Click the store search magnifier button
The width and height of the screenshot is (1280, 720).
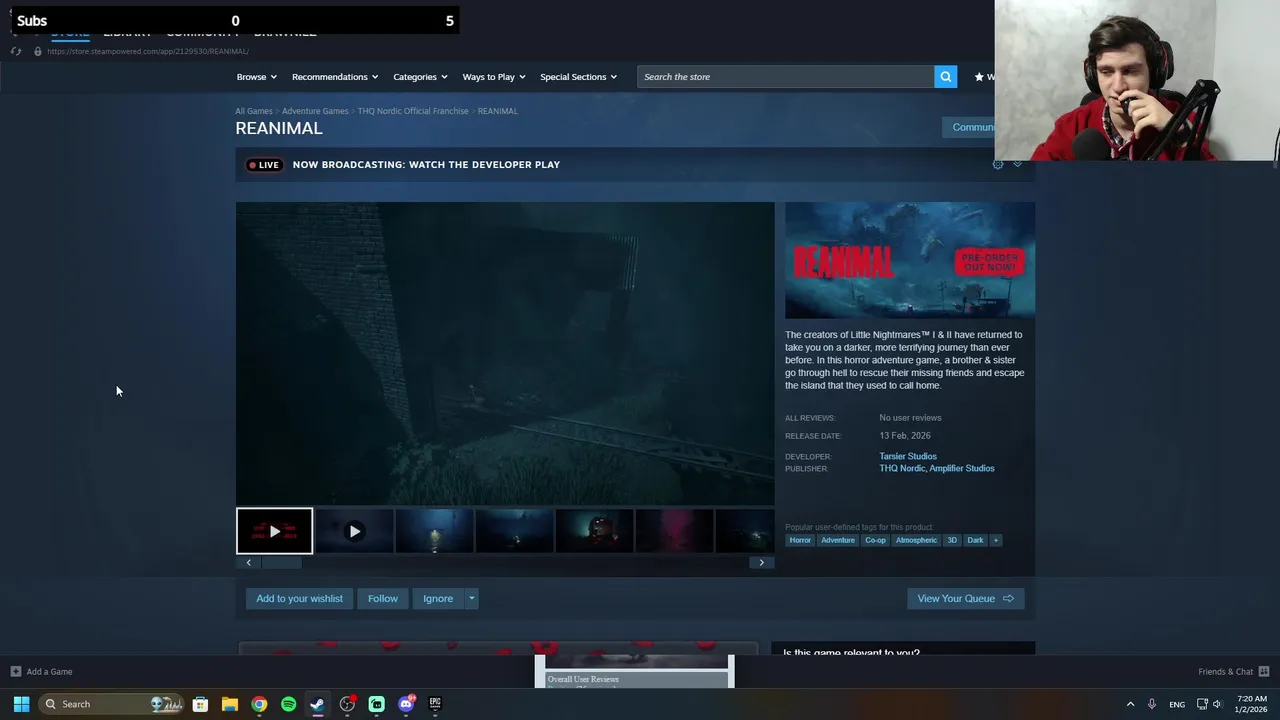[x=945, y=77]
